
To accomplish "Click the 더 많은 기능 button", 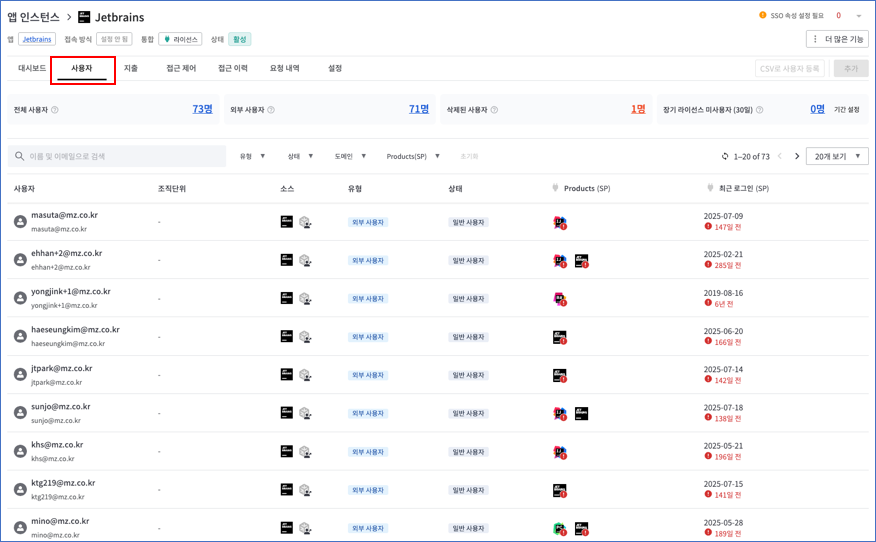I will (837, 39).
